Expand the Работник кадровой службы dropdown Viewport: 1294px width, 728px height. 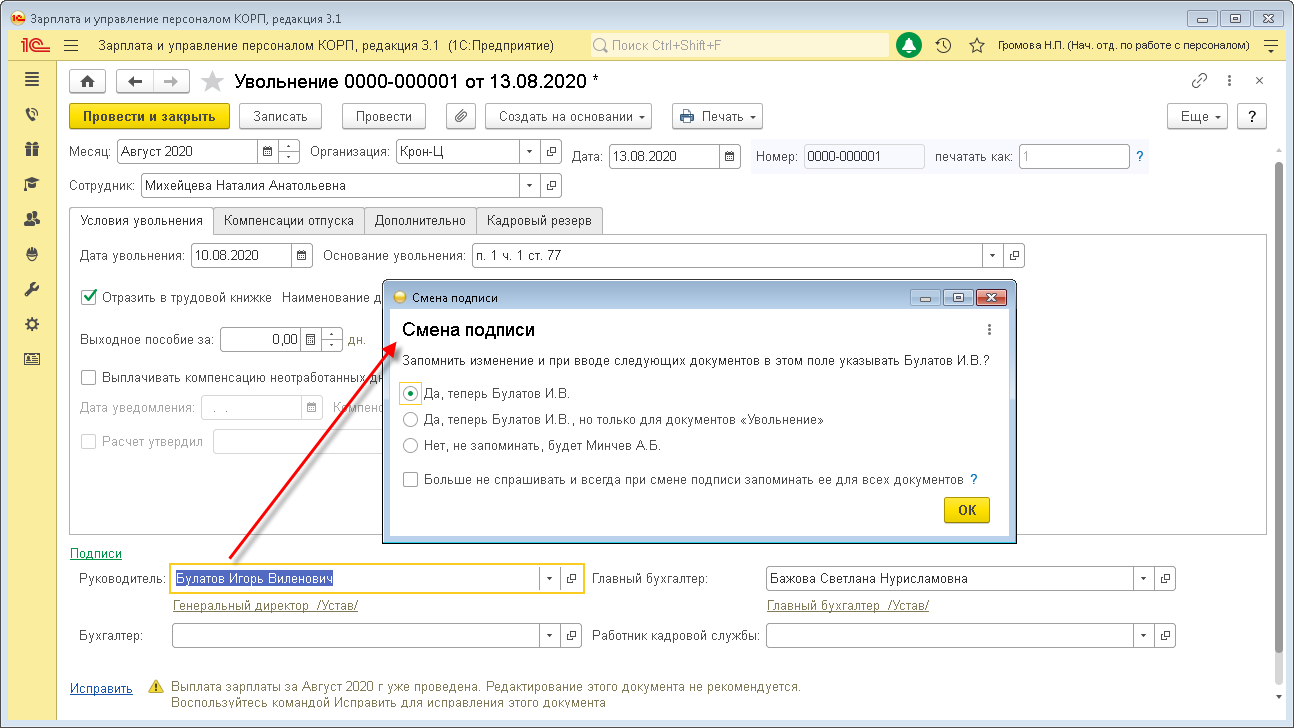tap(1143, 635)
